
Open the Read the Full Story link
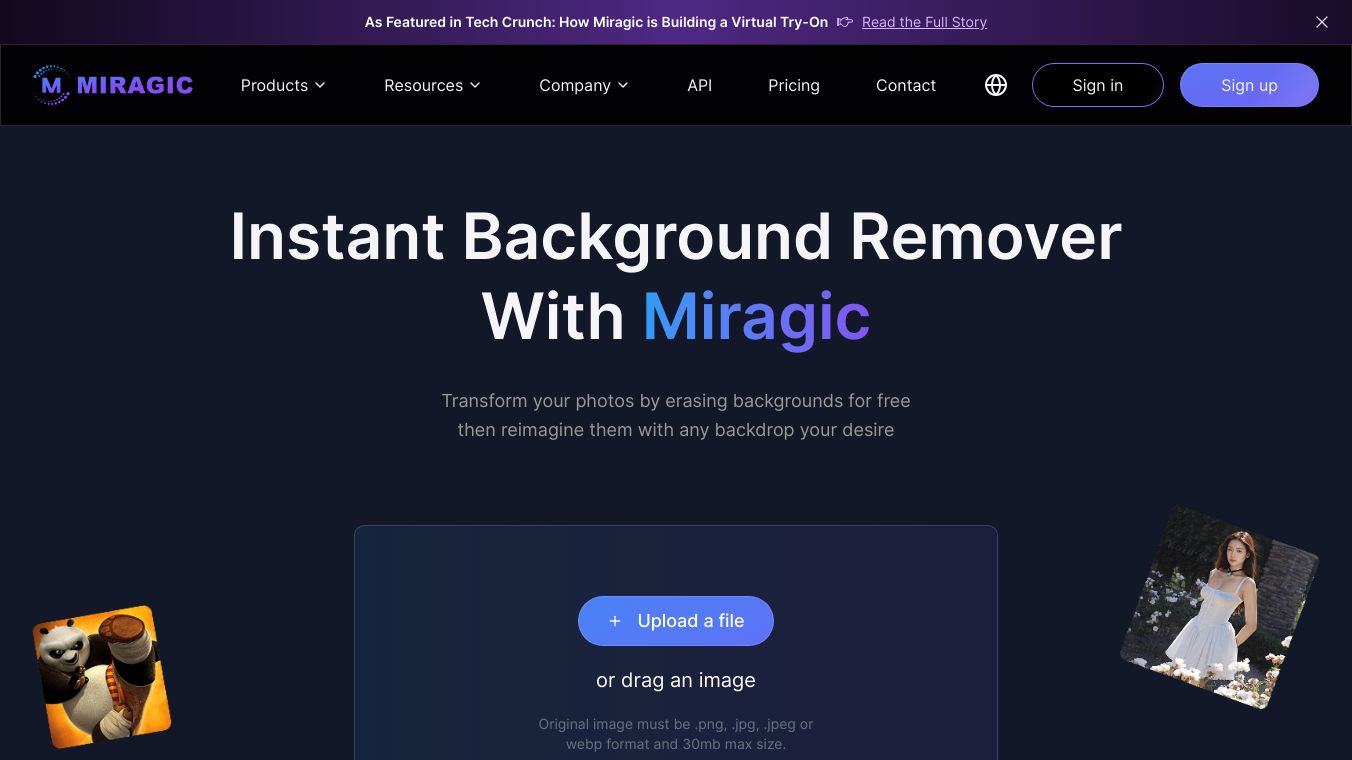[x=924, y=22]
